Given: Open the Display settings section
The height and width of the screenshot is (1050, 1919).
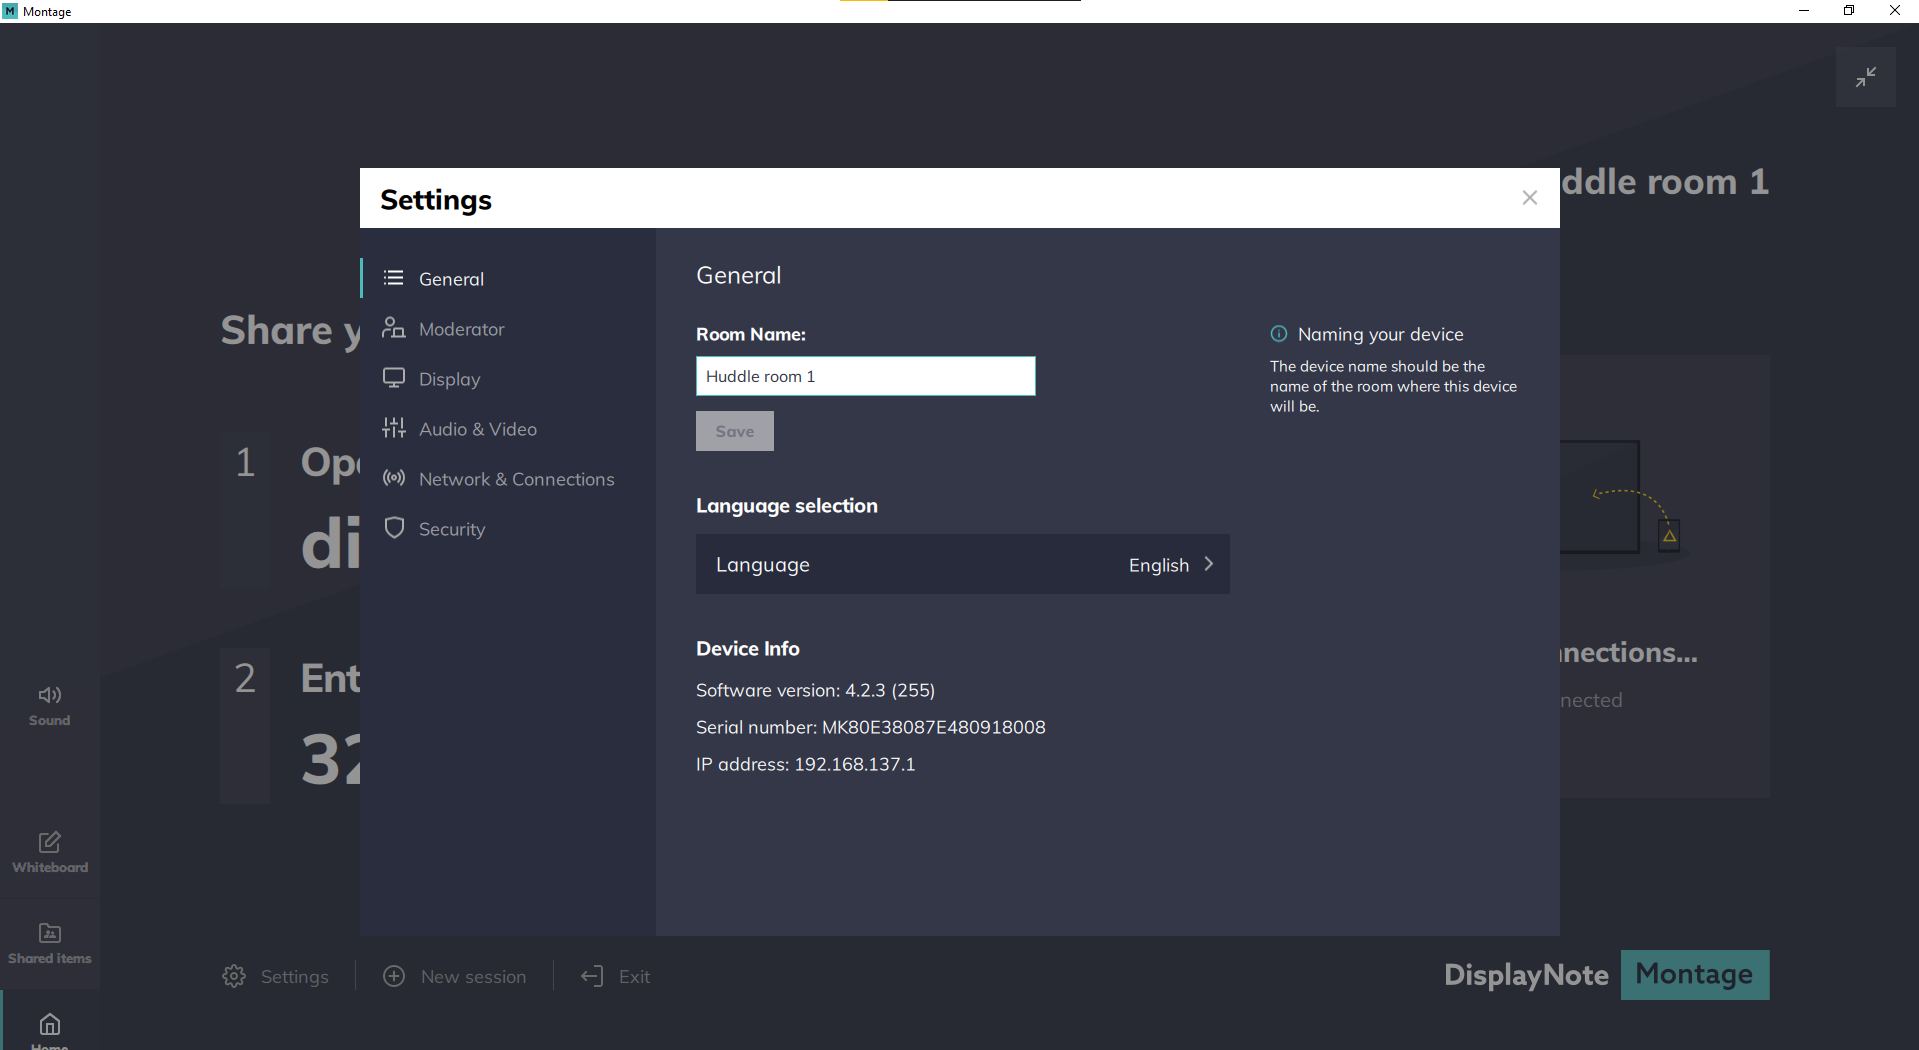Looking at the screenshot, I should [507, 379].
